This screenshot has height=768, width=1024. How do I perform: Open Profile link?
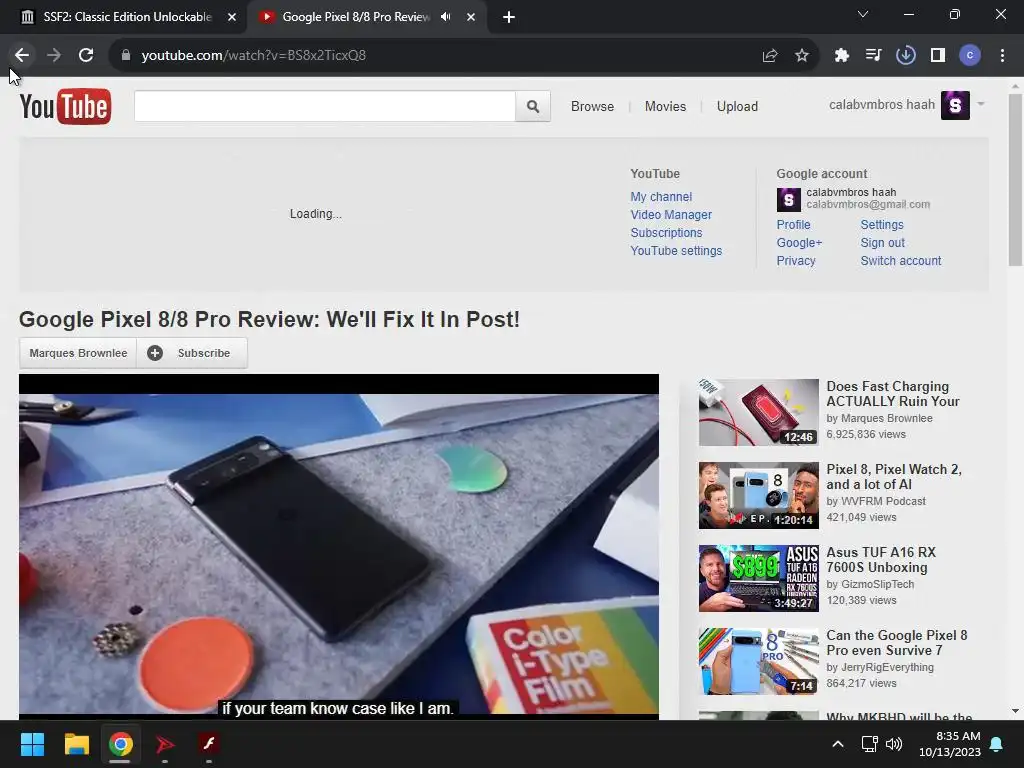(793, 225)
